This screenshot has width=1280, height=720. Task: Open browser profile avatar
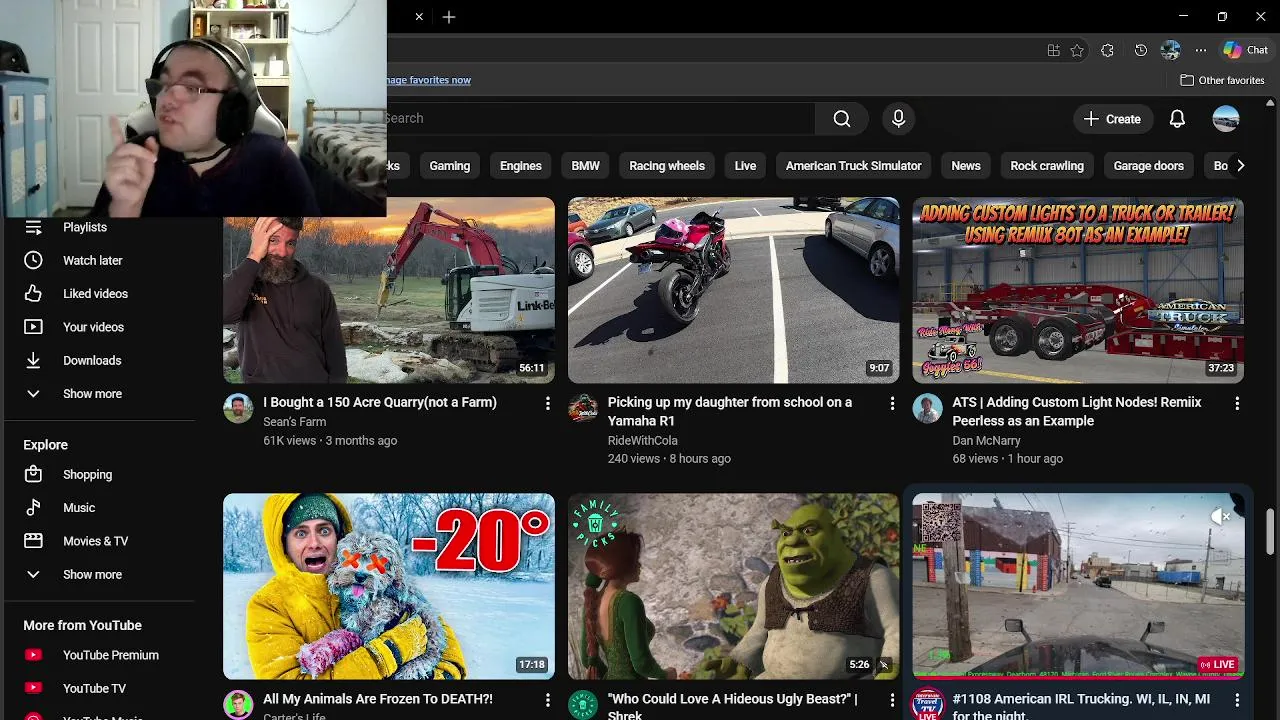click(x=1171, y=50)
